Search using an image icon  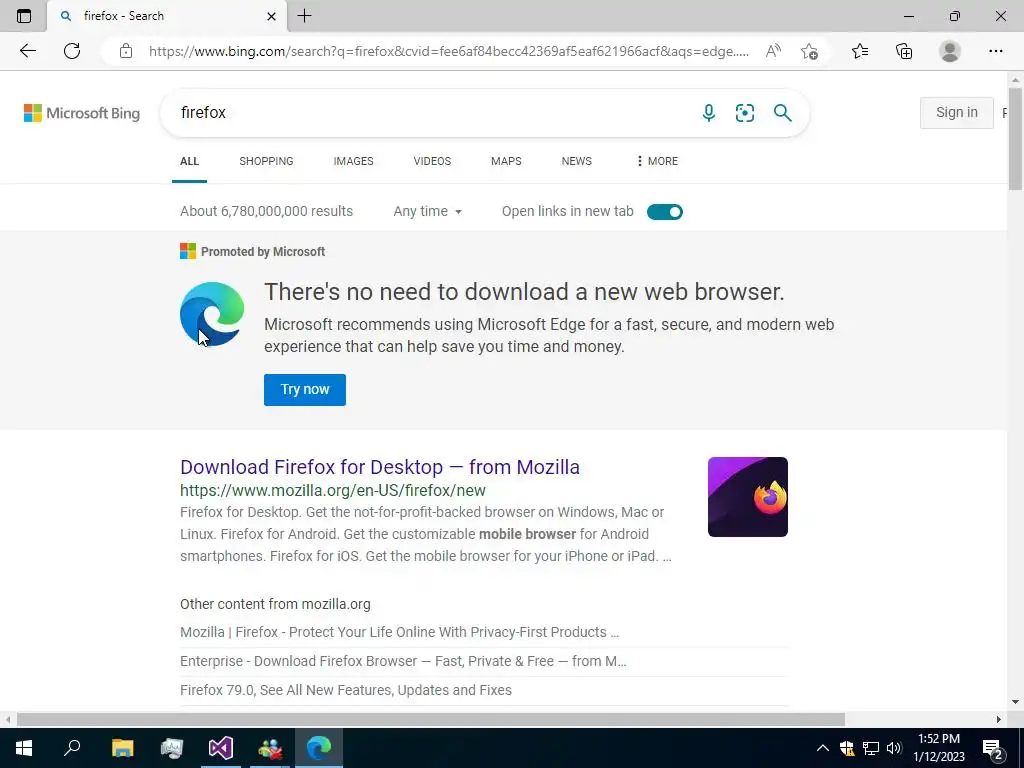[x=744, y=113]
